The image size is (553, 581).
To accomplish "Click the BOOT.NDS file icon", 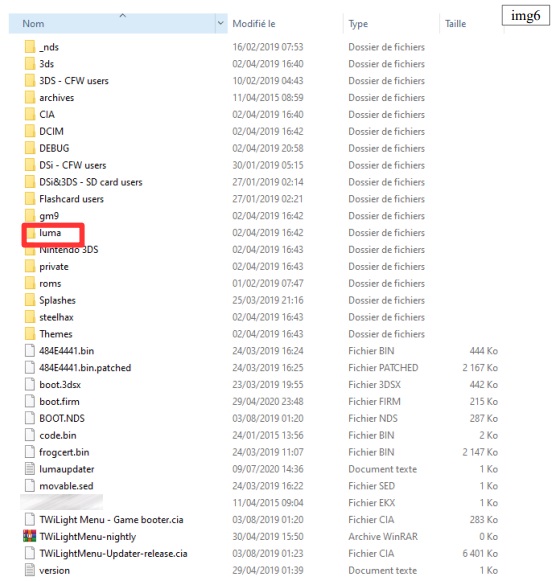I will (30, 418).
